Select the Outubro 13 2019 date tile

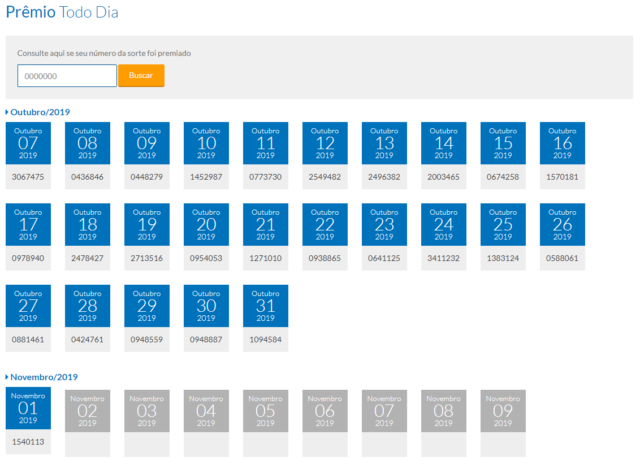(384, 143)
